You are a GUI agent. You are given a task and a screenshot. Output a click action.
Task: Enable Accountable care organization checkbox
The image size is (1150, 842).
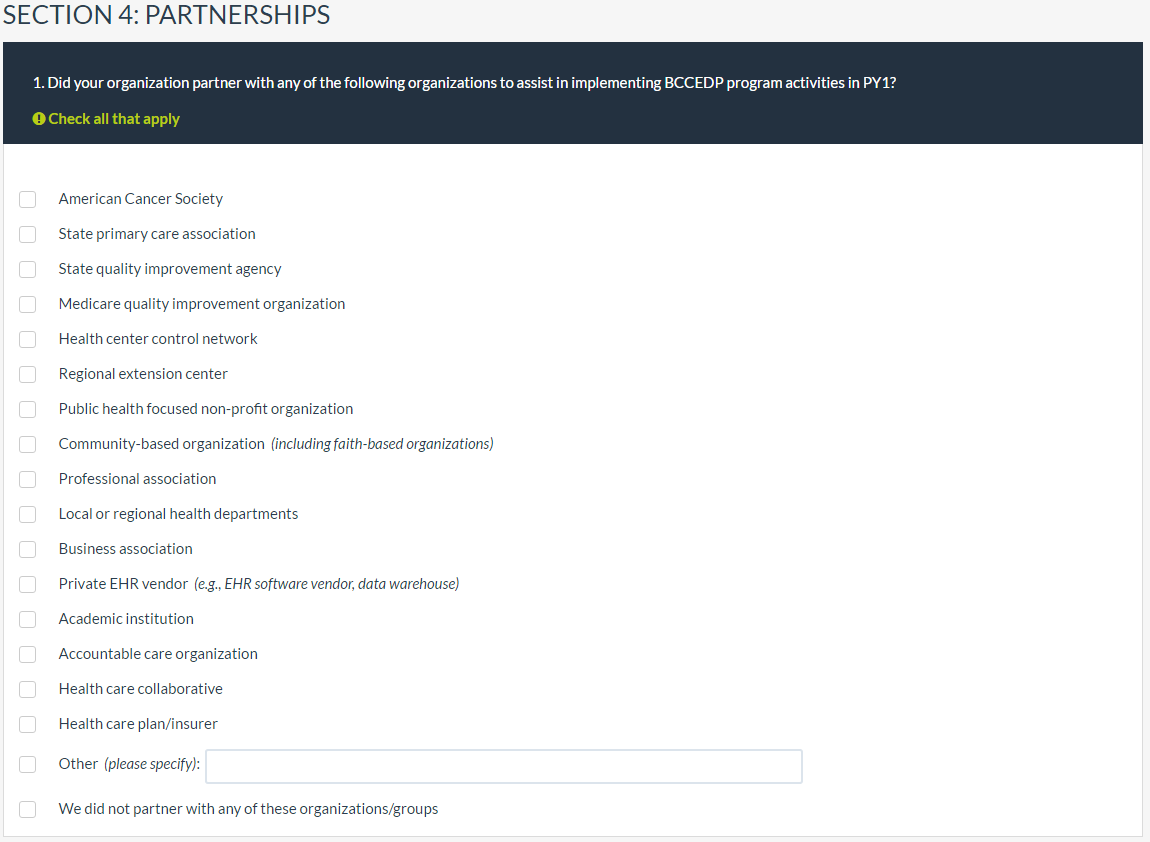point(28,654)
